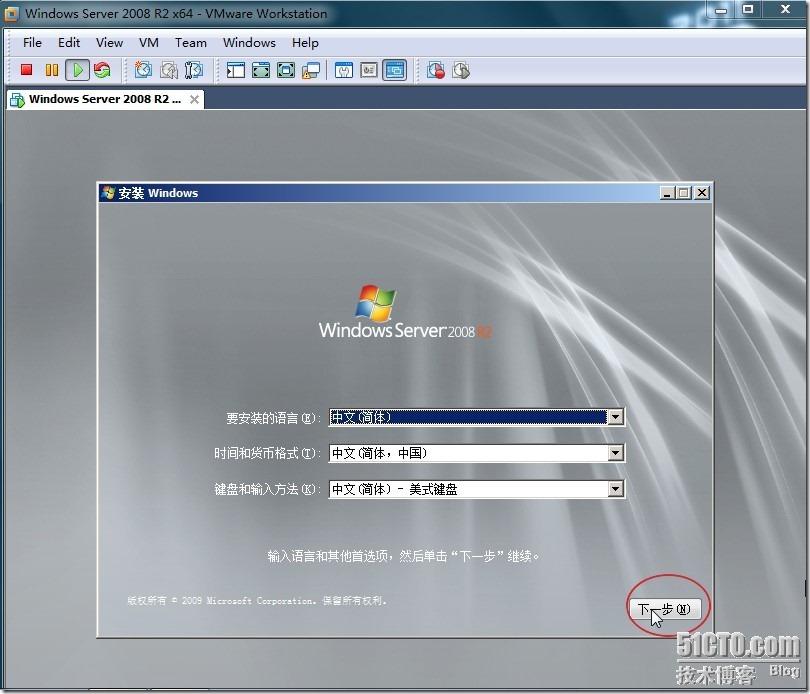Open the VM menu
Image resolution: width=810 pixels, height=694 pixels.
click(149, 43)
